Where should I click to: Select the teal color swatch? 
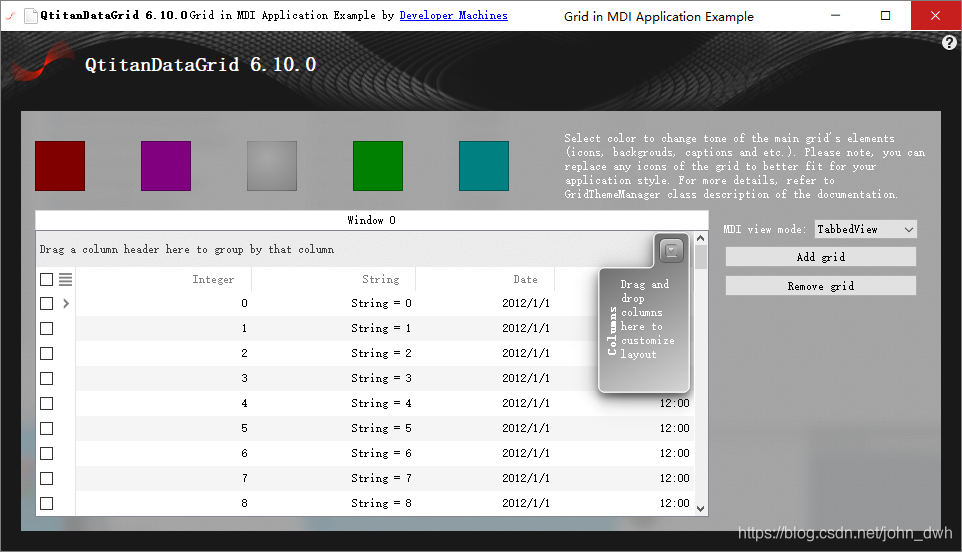click(x=484, y=166)
